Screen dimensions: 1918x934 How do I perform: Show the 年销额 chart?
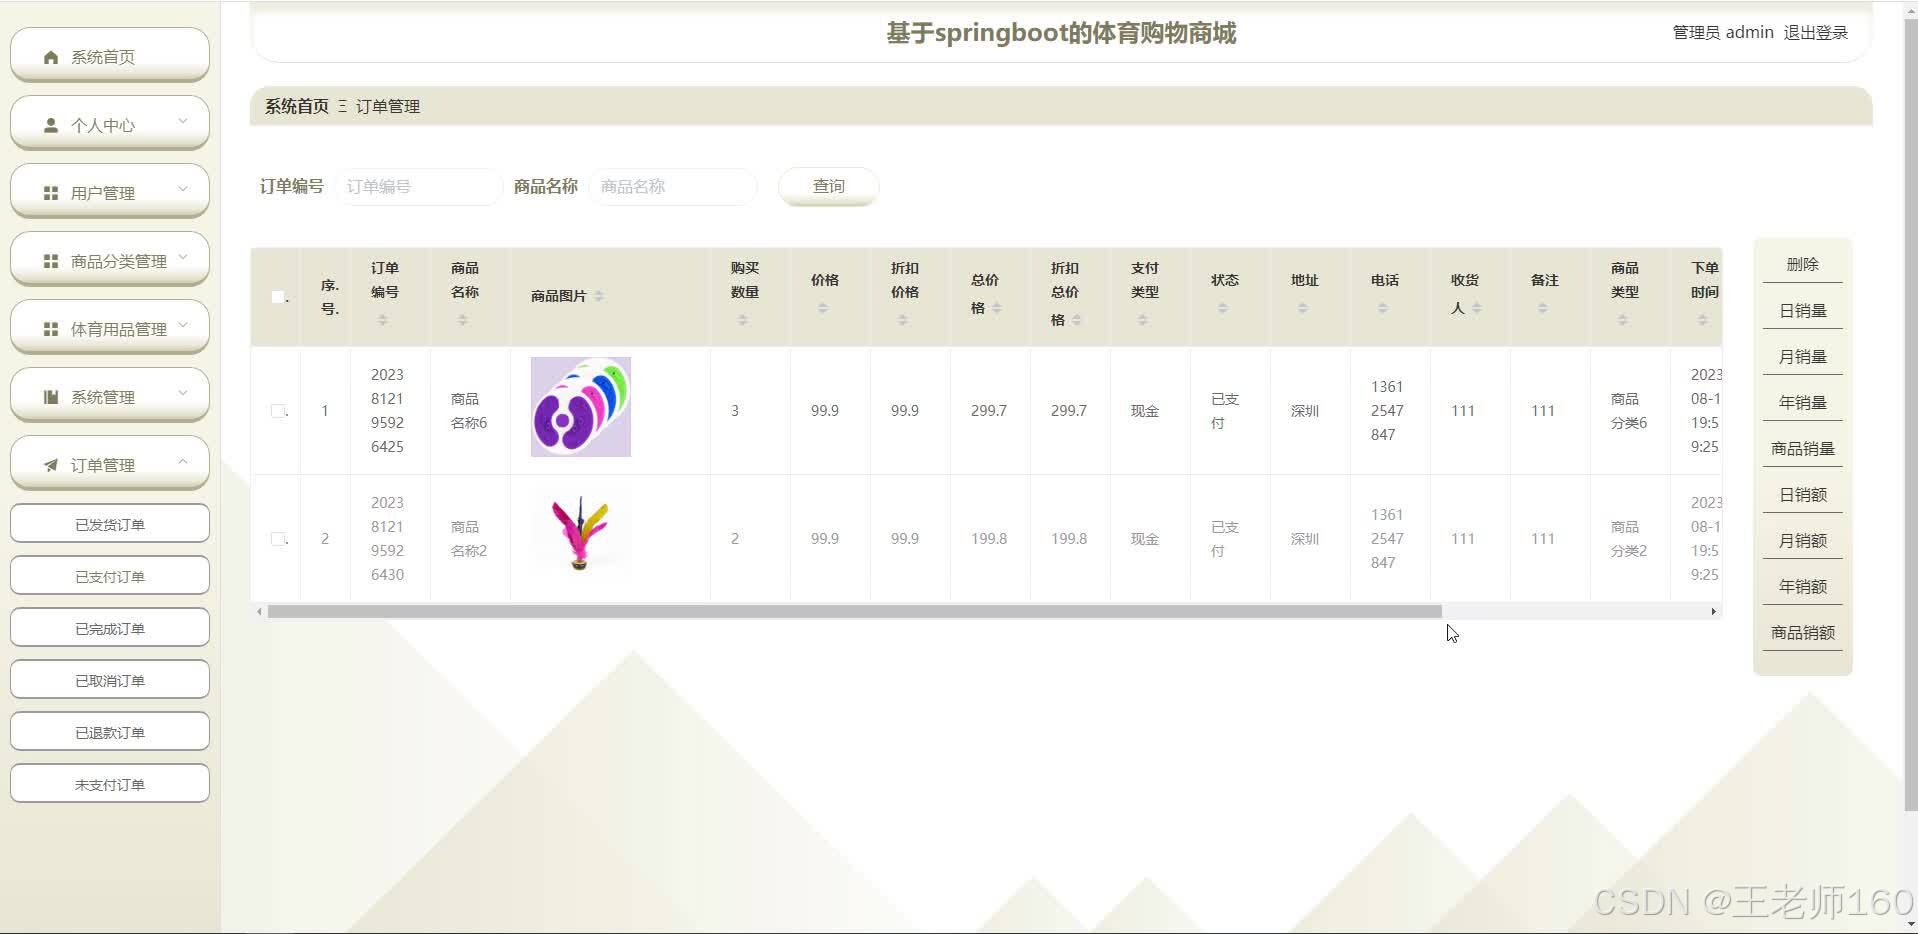(x=1802, y=586)
